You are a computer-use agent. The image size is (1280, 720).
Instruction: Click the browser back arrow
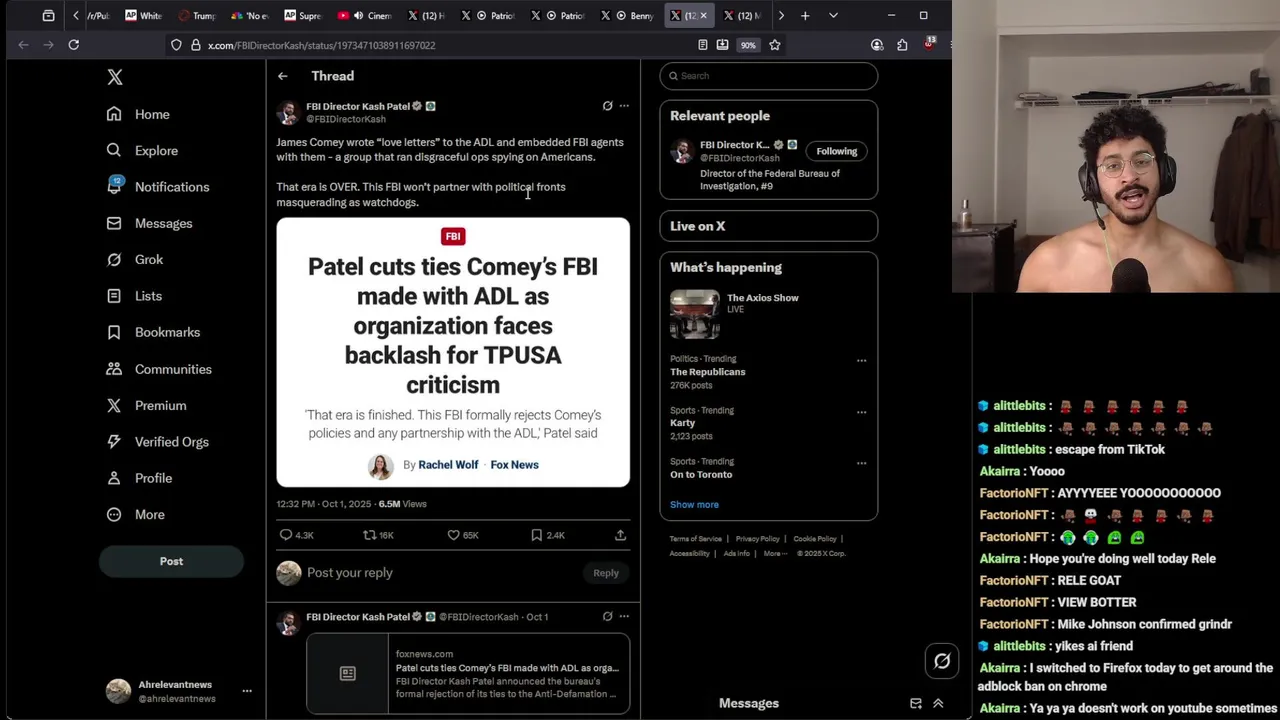click(23, 45)
